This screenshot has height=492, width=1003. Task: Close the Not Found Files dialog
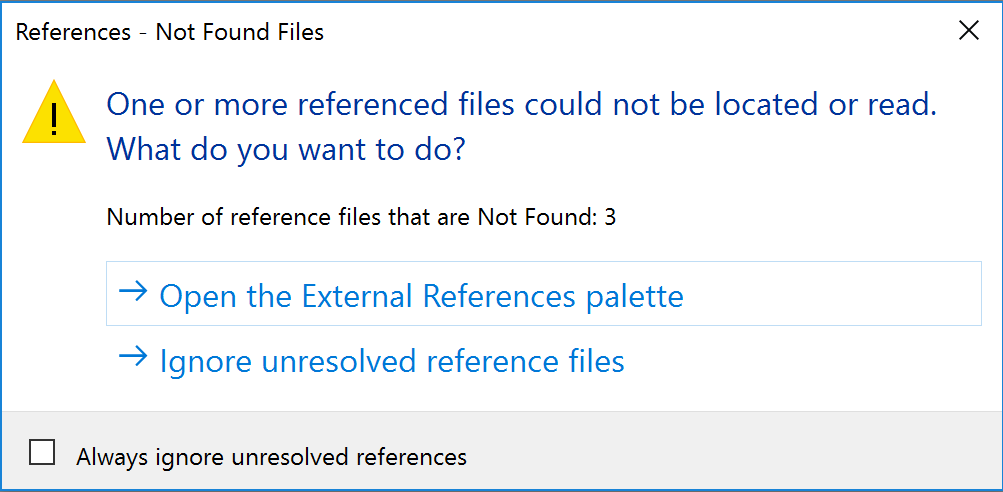click(x=968, y=31)
